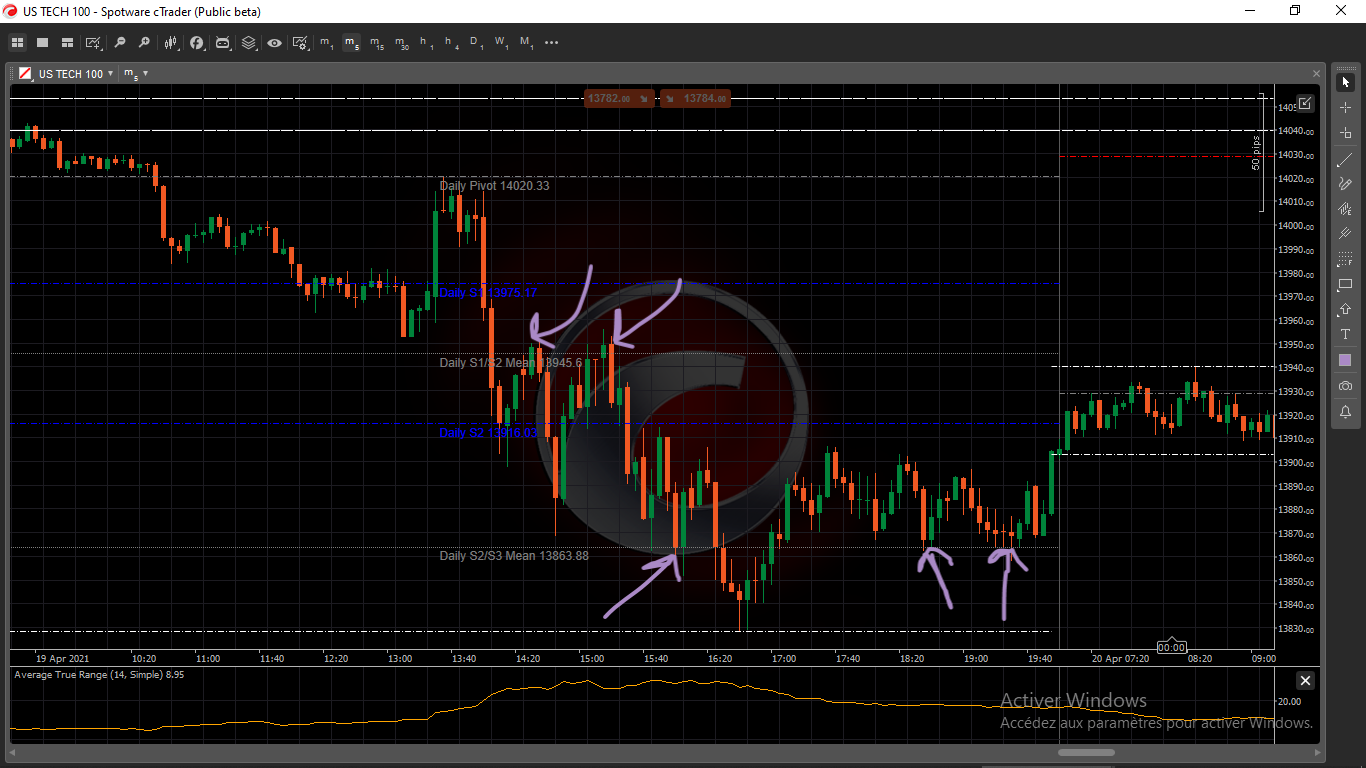
Task: Select the Andrews pitchfork tool
Action: 1345,209
